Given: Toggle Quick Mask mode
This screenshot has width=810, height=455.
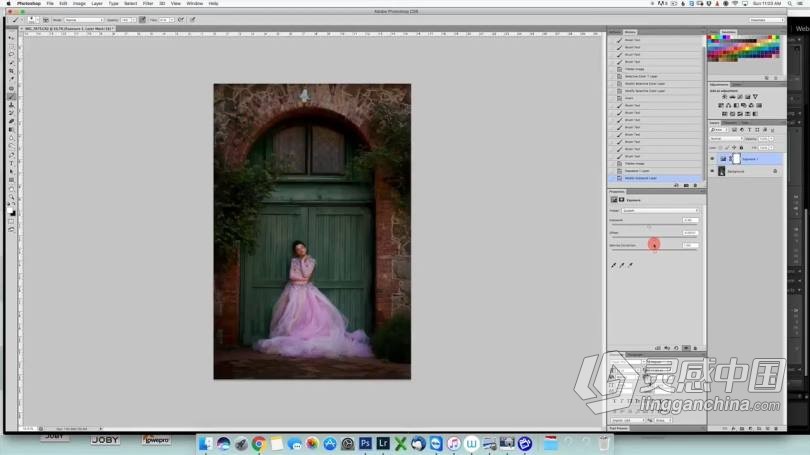Looking at the screenshot, I should (x=11, y=222).
